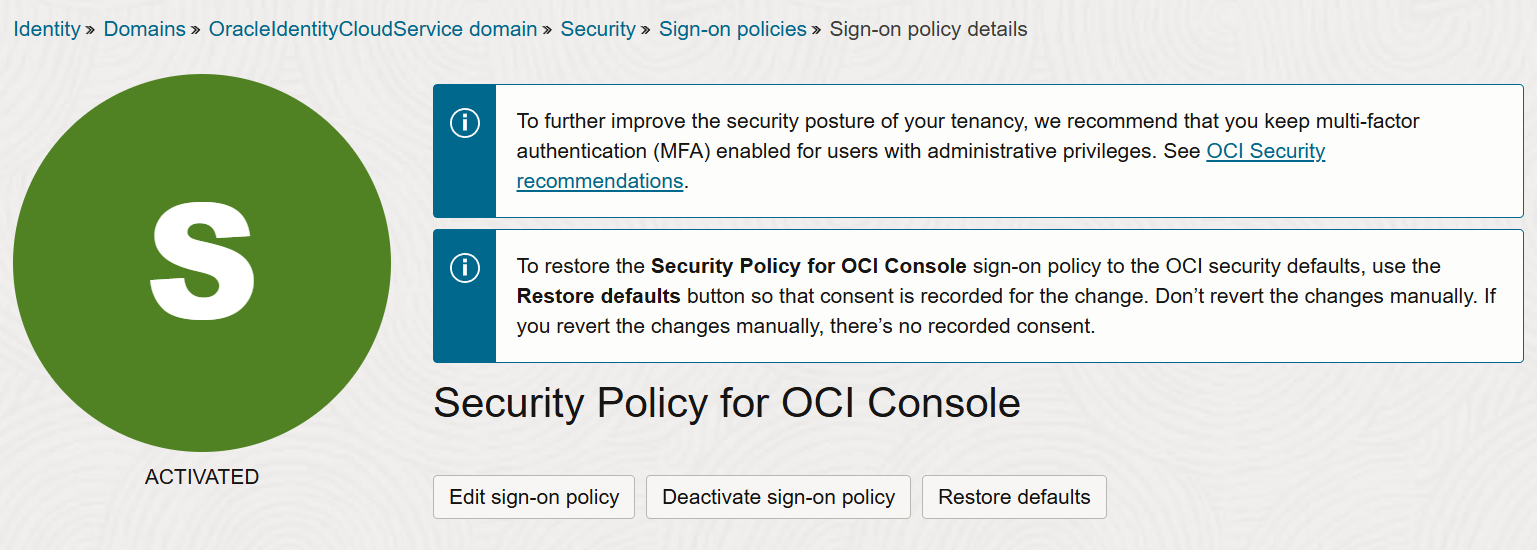Click the bold Restore defaults text in the banner
The height and width of the screenshot is (550, 1537).
tap(599, 296)
